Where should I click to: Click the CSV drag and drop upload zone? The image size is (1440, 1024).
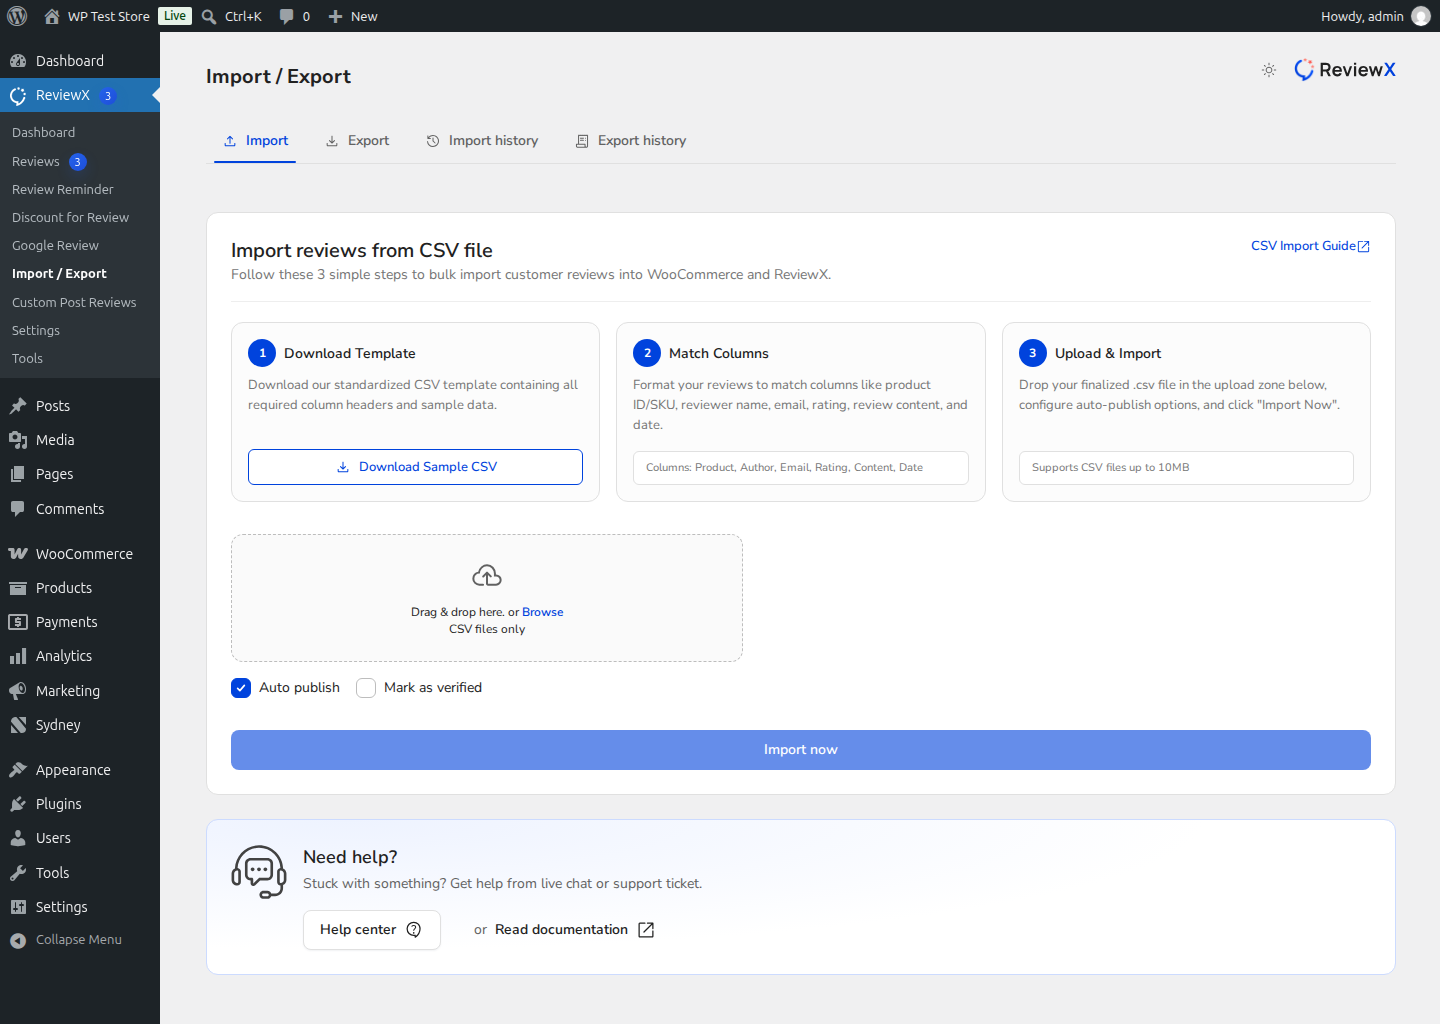coord(487,598)
